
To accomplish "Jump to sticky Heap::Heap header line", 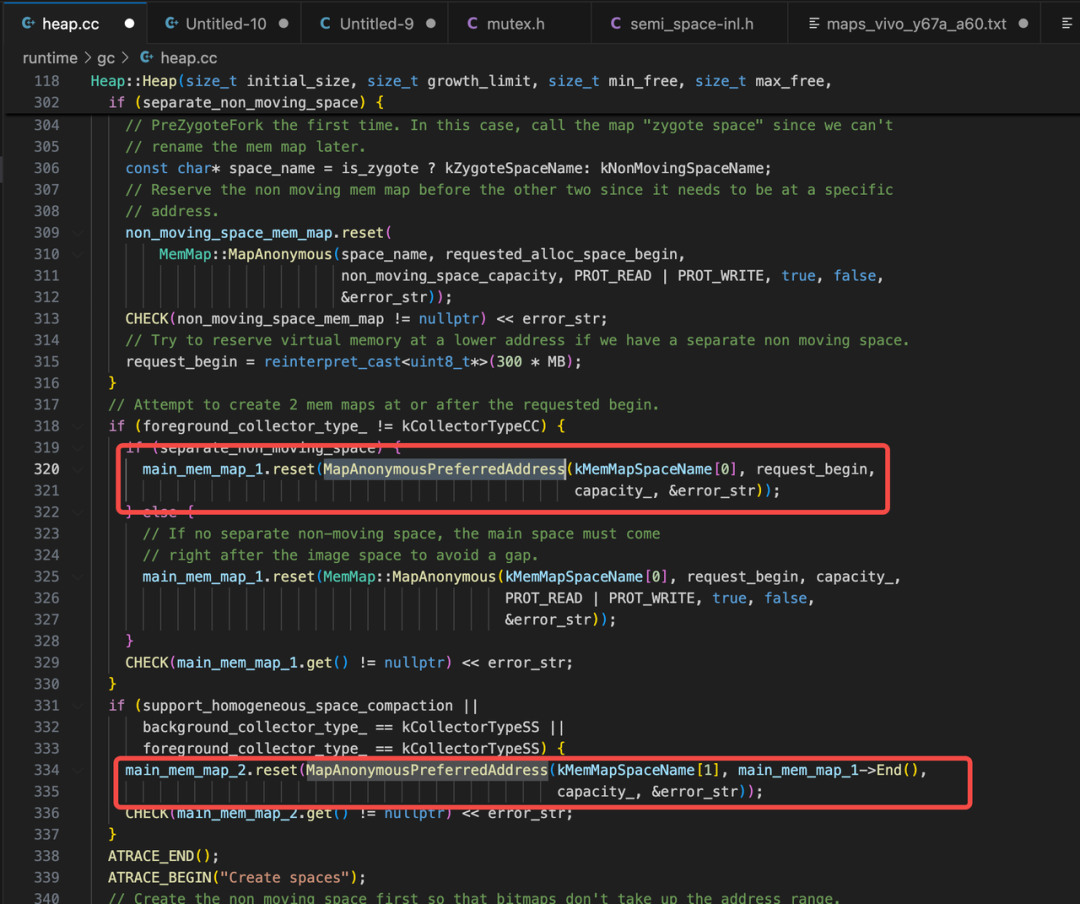I will click(460, 81).
